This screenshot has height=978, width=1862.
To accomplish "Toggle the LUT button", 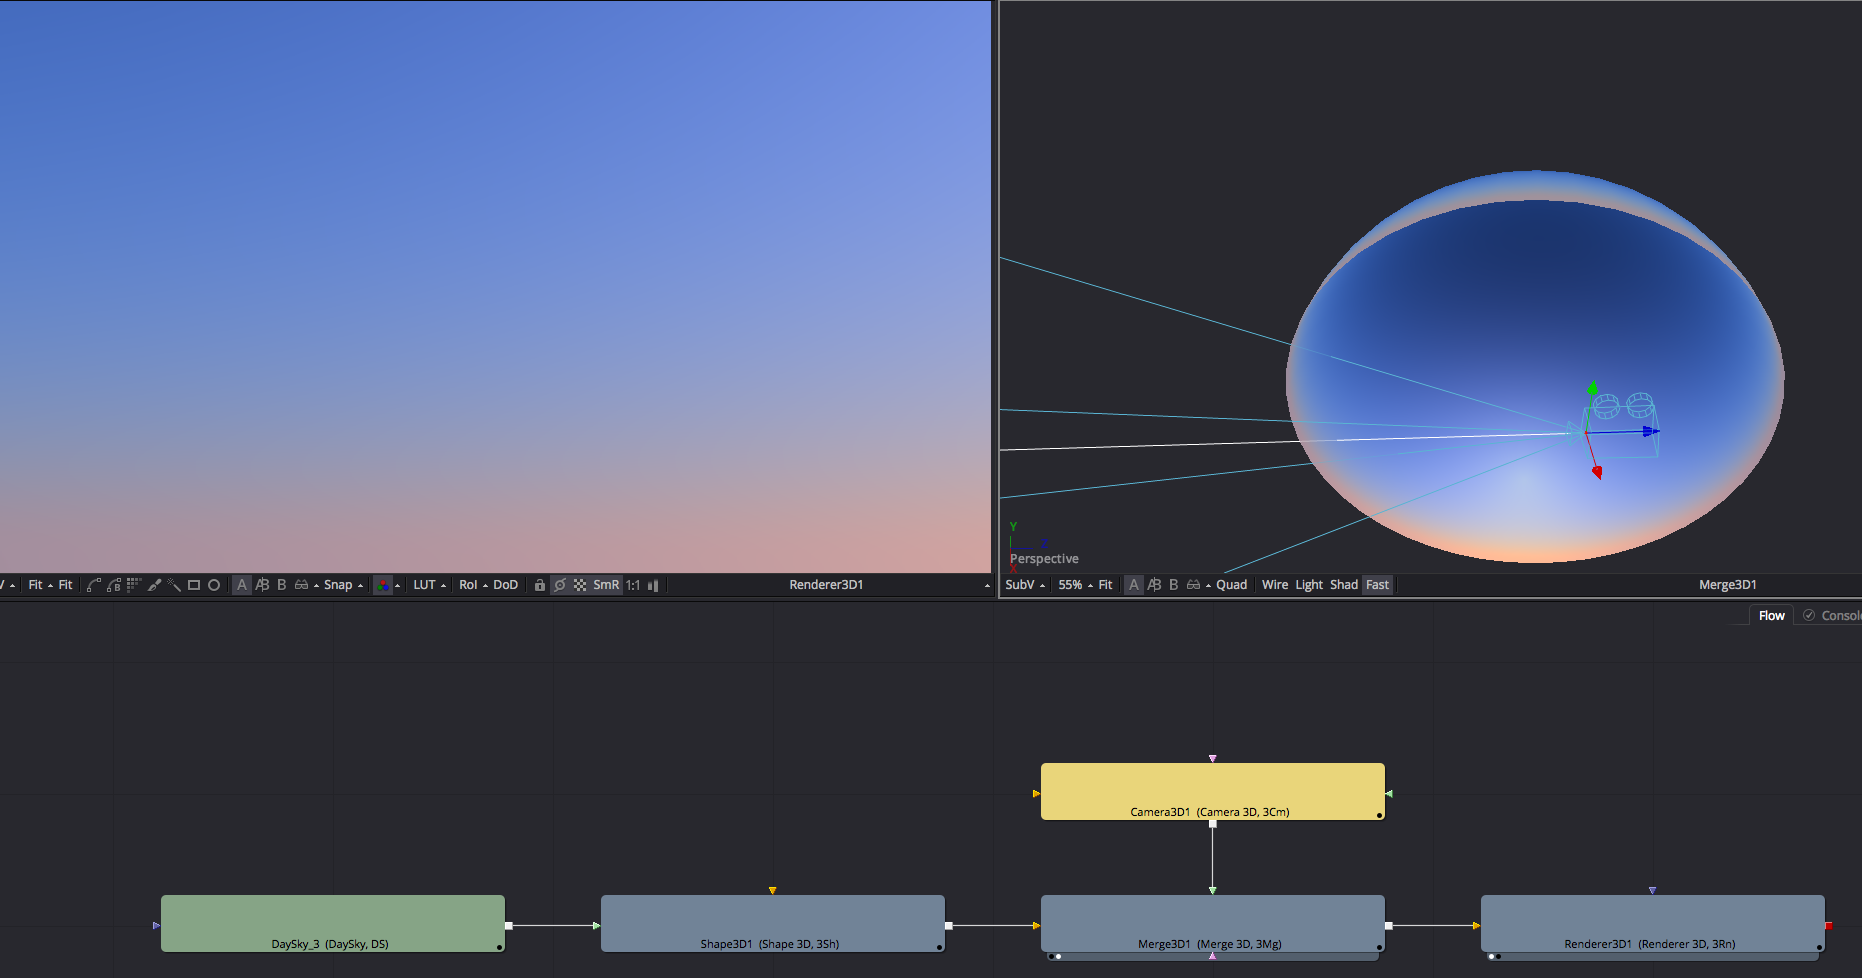I will (x=425, y=585).
